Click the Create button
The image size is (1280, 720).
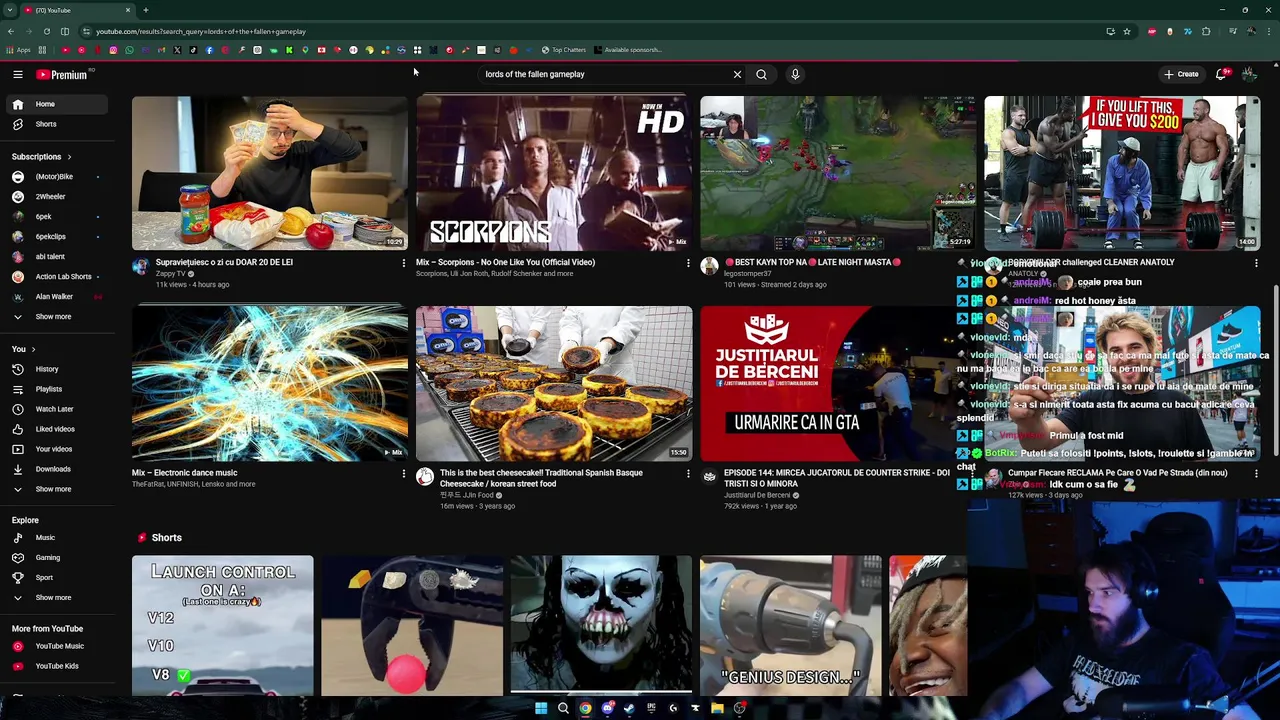tap(1181, 74)
